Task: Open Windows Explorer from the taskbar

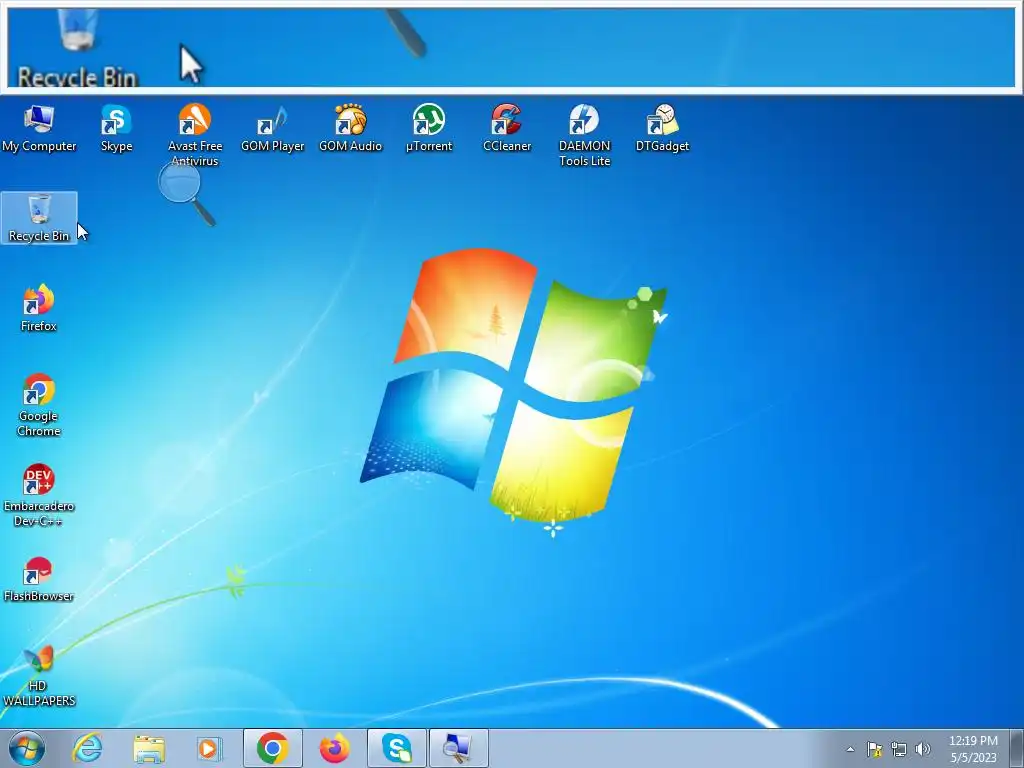Action: coord(149,748)
